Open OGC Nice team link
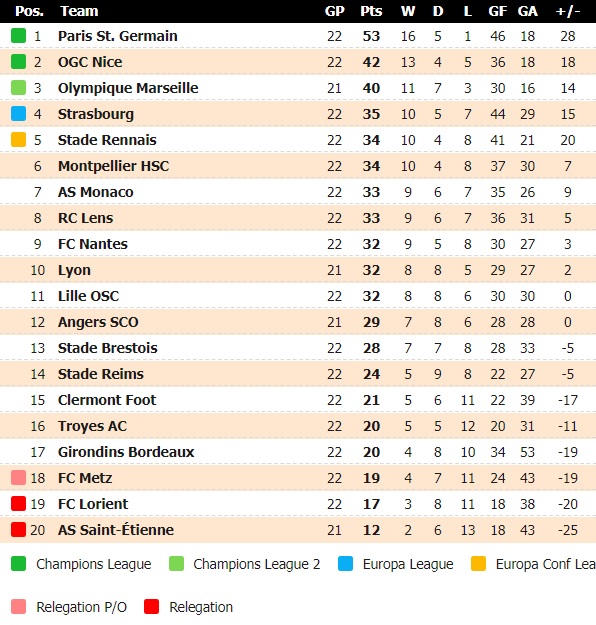Screen dimensions: 596x625 click(x=90, y=62)
